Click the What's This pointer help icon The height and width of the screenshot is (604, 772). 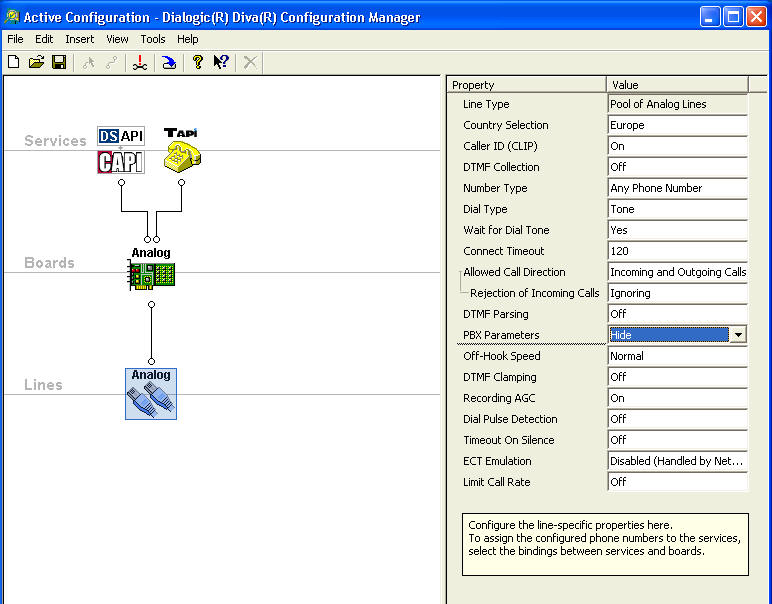click(221, 62)
